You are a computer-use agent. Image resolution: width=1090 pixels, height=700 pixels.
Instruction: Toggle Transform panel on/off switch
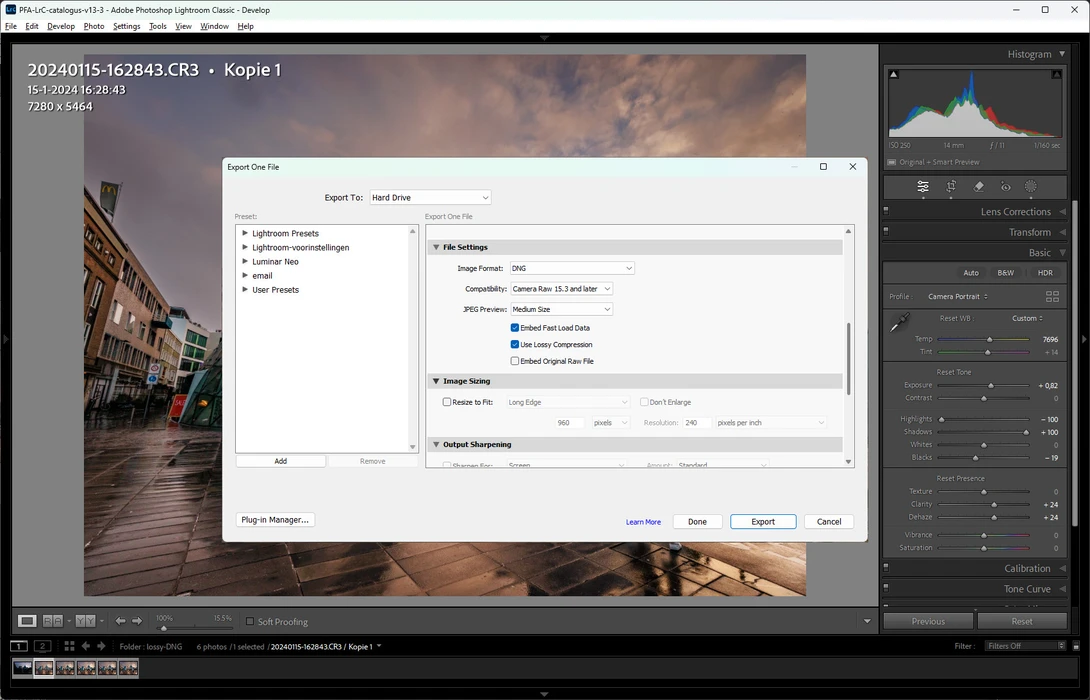tap(886, 231)
